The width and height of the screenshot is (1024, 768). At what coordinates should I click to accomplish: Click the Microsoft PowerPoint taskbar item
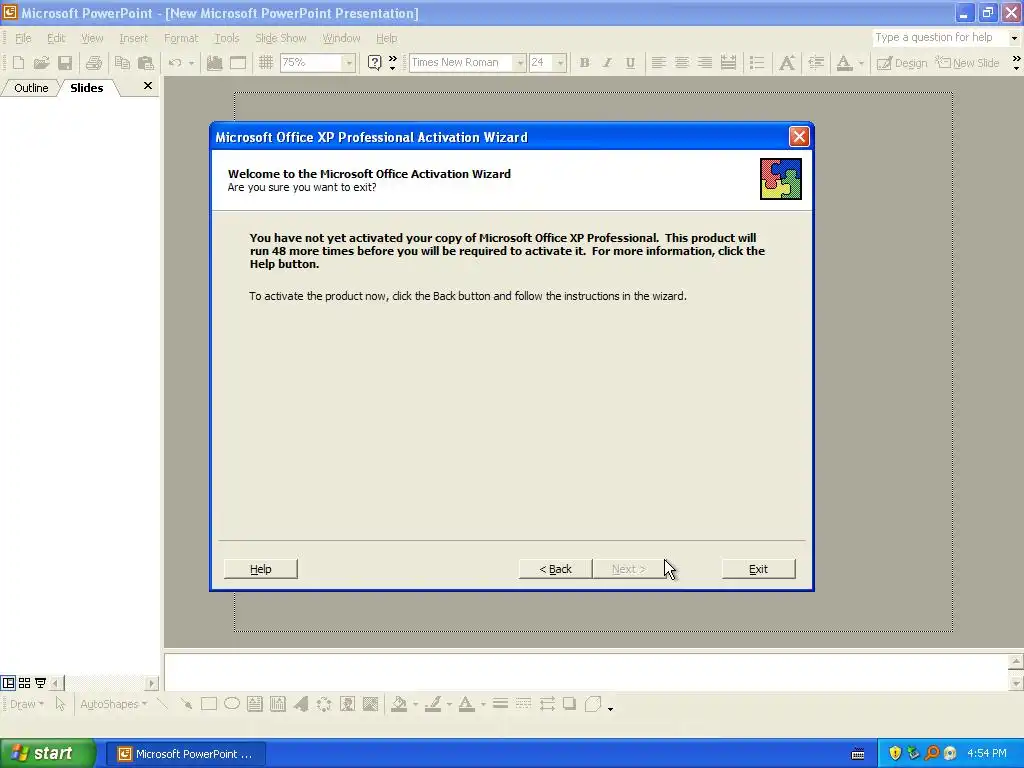pos(185,754)
